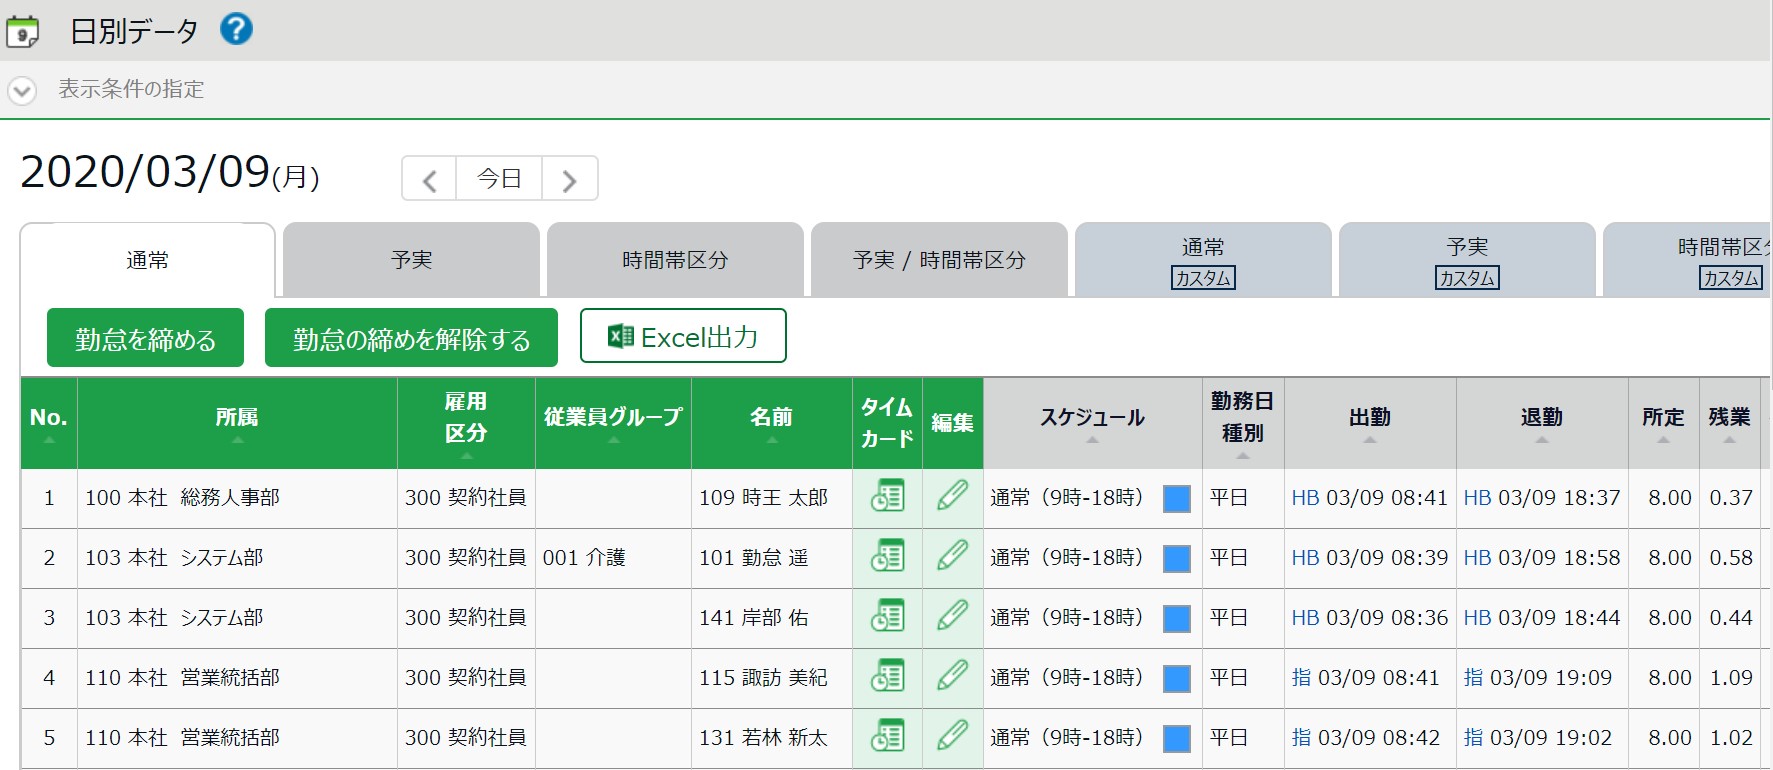Viewport: 1773px width, 770px height.
Task: Switch to the 時間帯区分 tab
Action: click(x=675, y=260)
